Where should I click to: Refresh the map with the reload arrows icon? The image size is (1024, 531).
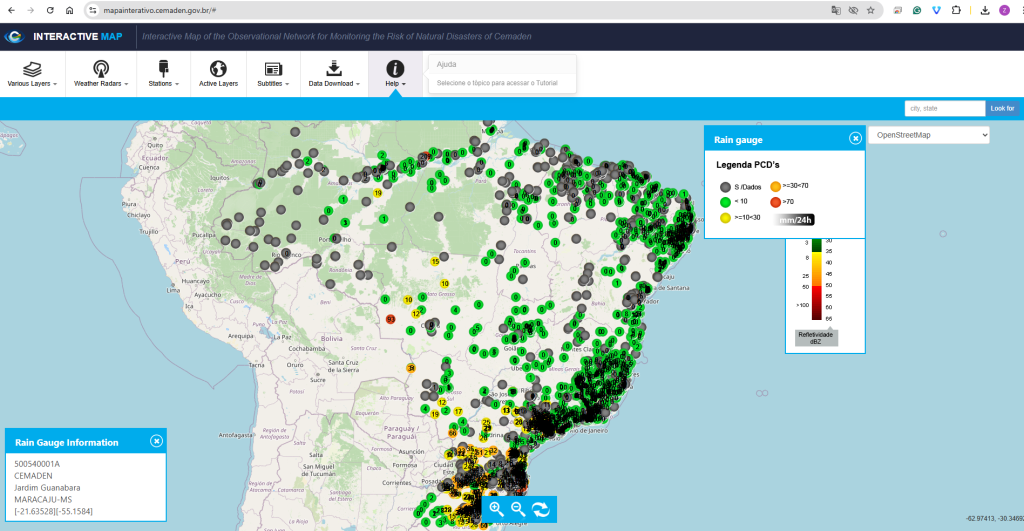pyautogui.click(x=541, y=509)
